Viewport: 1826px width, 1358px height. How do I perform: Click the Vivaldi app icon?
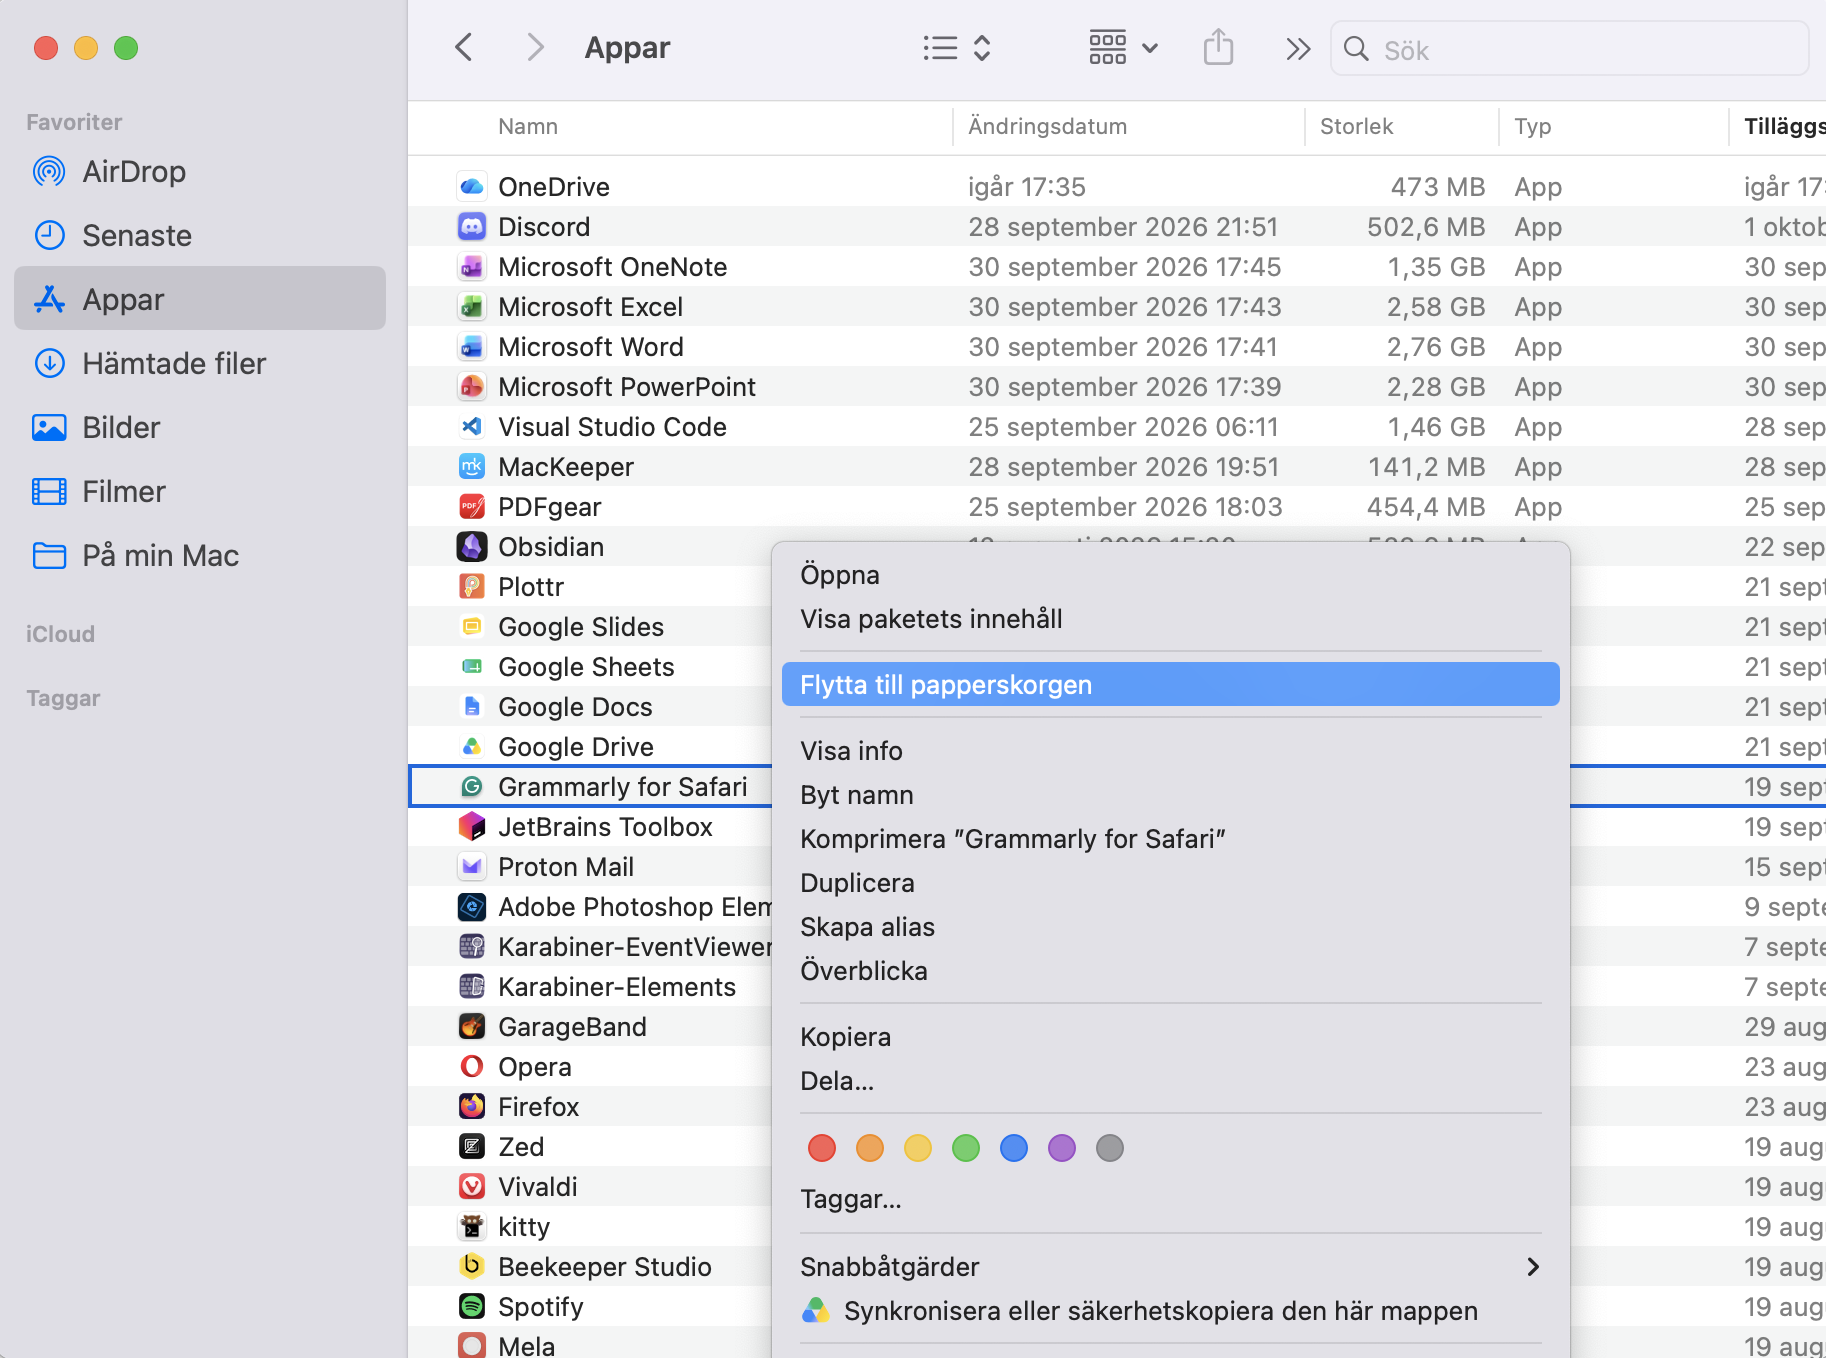pyautogui.click(x=472, y=1187)
